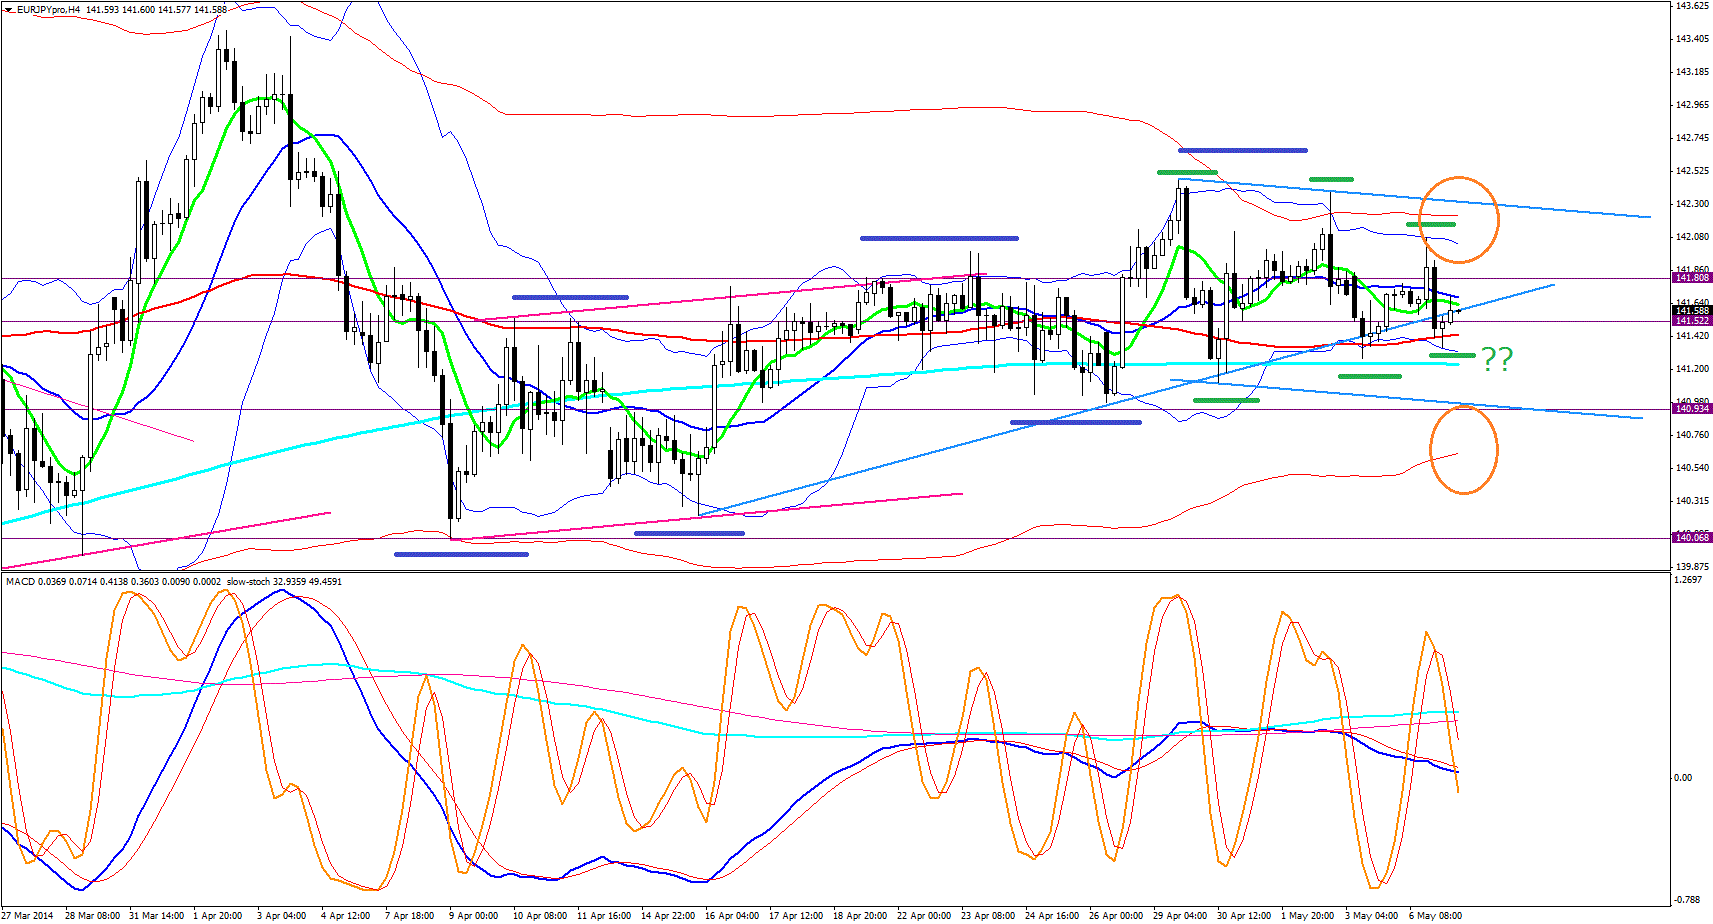The width and height of the screenshot is (1713, 924).
Task: Click the 11 Apr 16:00 time label
Action: 604,916
